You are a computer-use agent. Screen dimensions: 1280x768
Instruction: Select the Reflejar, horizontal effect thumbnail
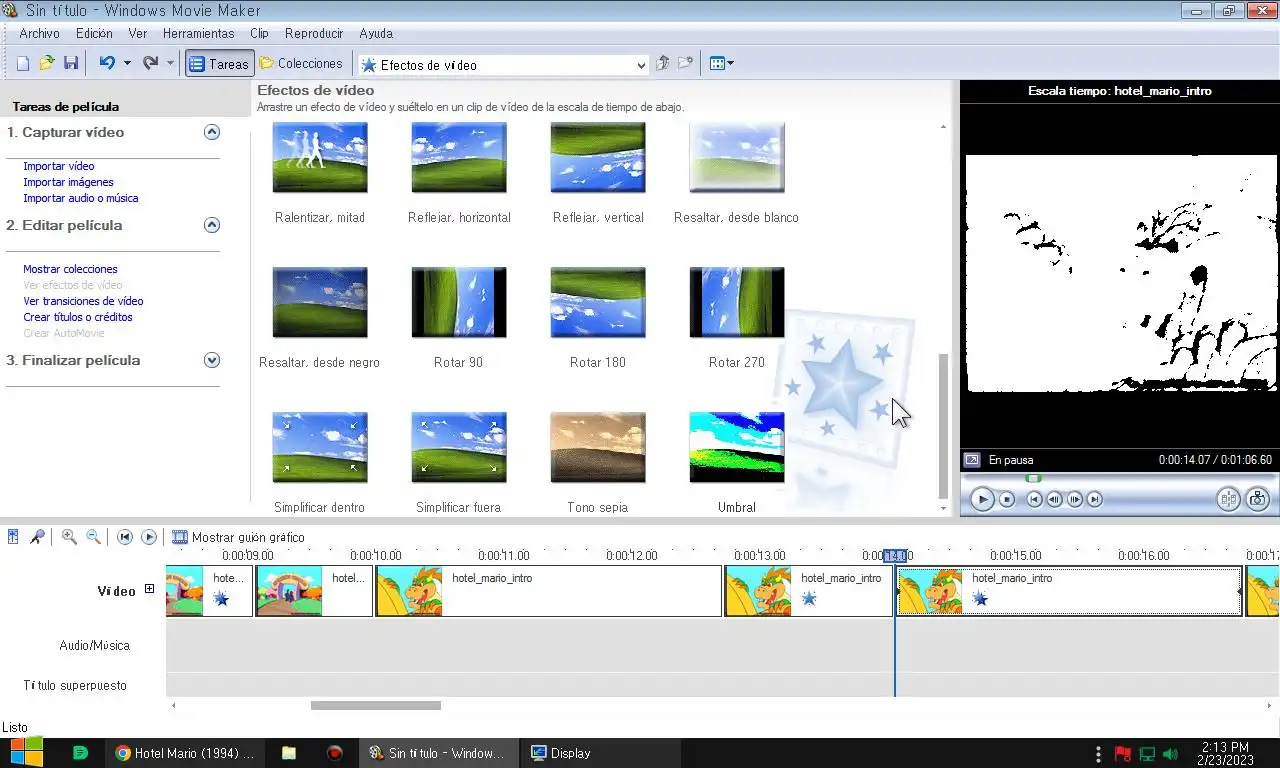459,157
